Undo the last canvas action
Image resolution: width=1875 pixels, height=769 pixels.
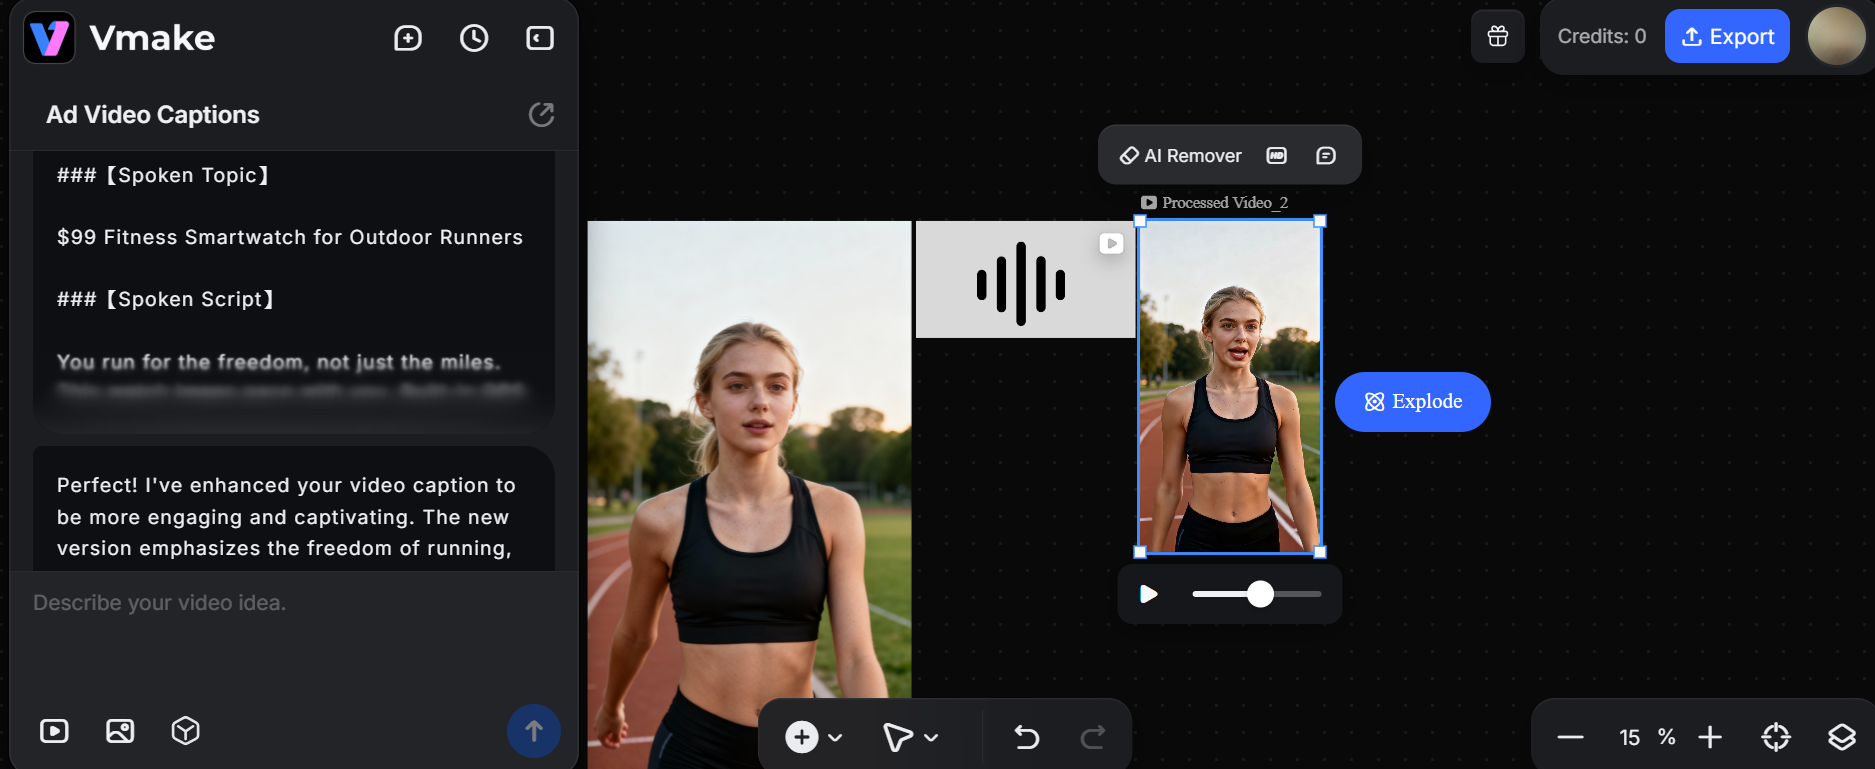pos(1027,737)
